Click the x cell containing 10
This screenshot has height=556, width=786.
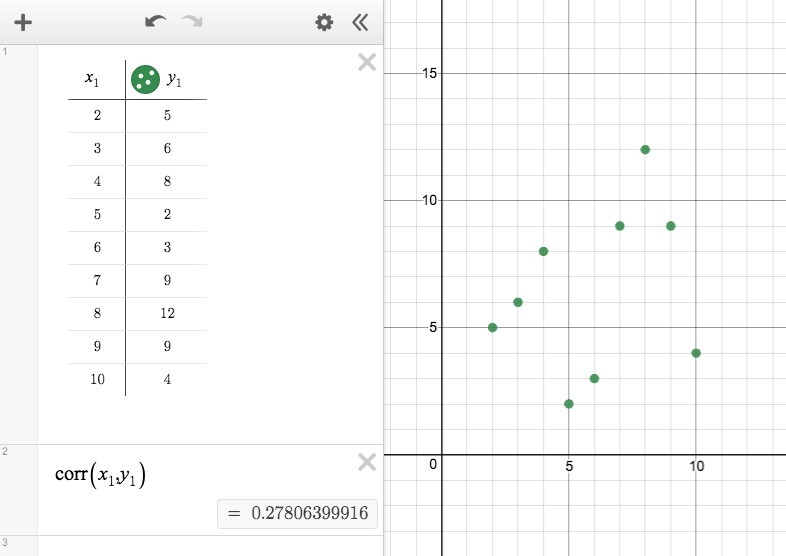click(x=97, y=379)
